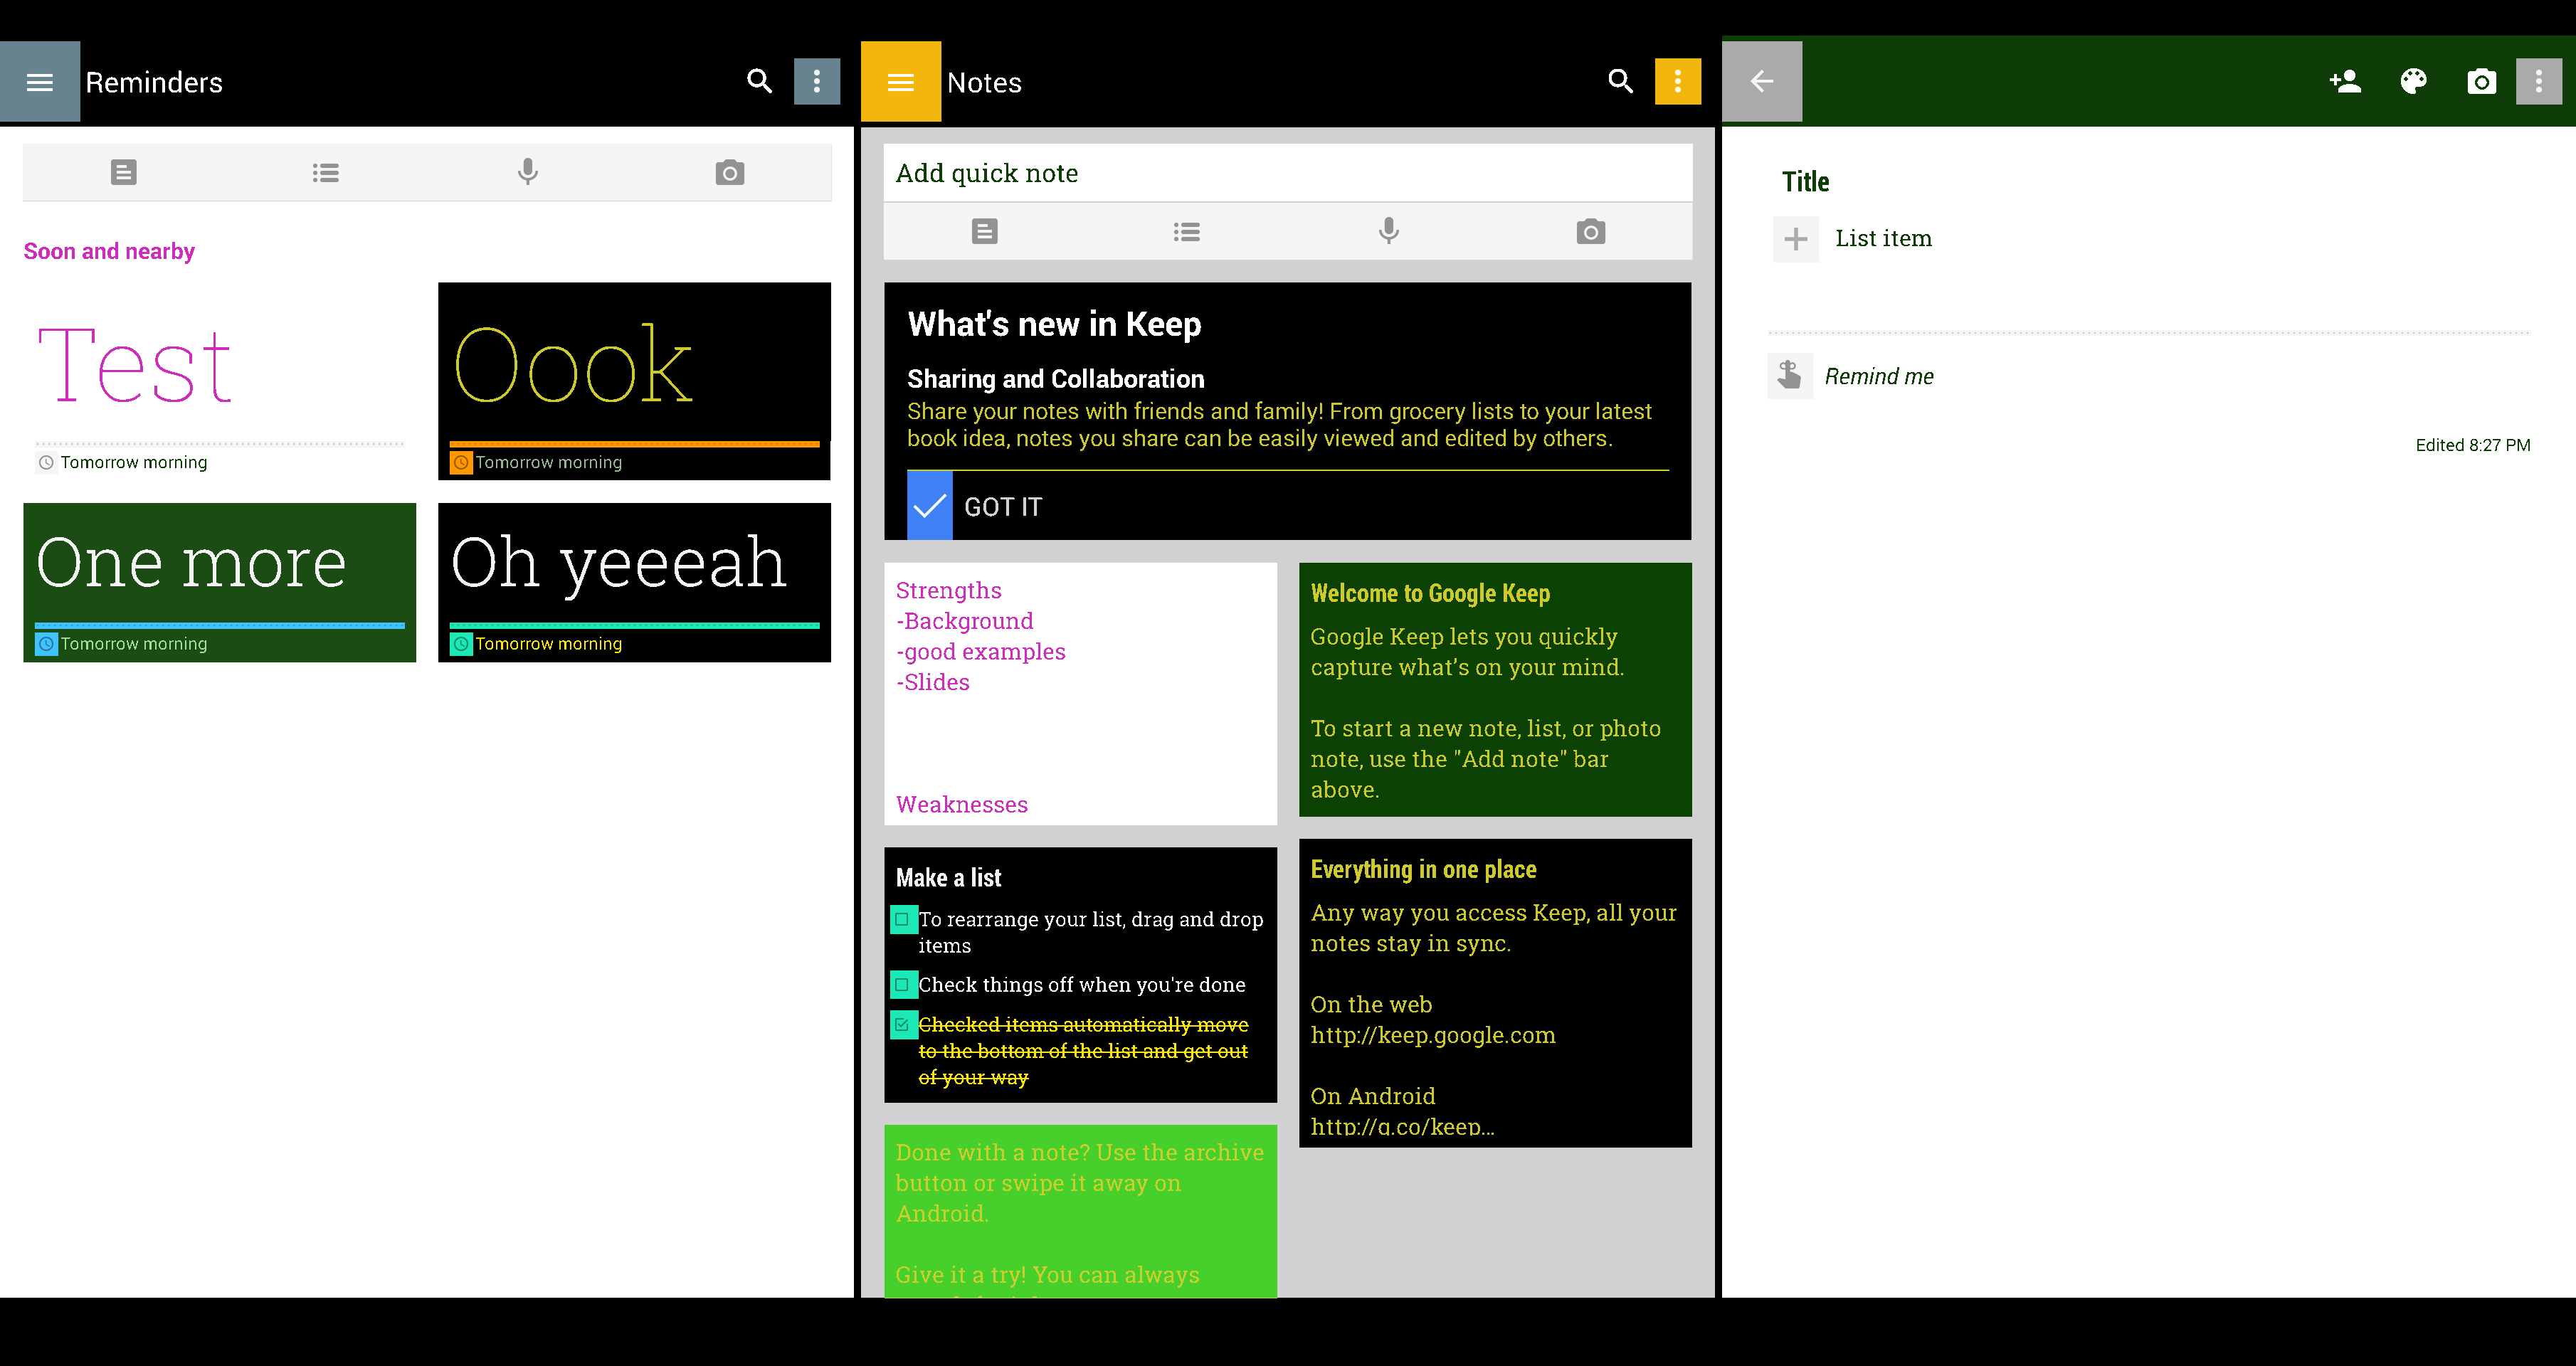Click blue clock icon on One more note
Screen dimensions: 2576x1366
click(x=46, y=644)
